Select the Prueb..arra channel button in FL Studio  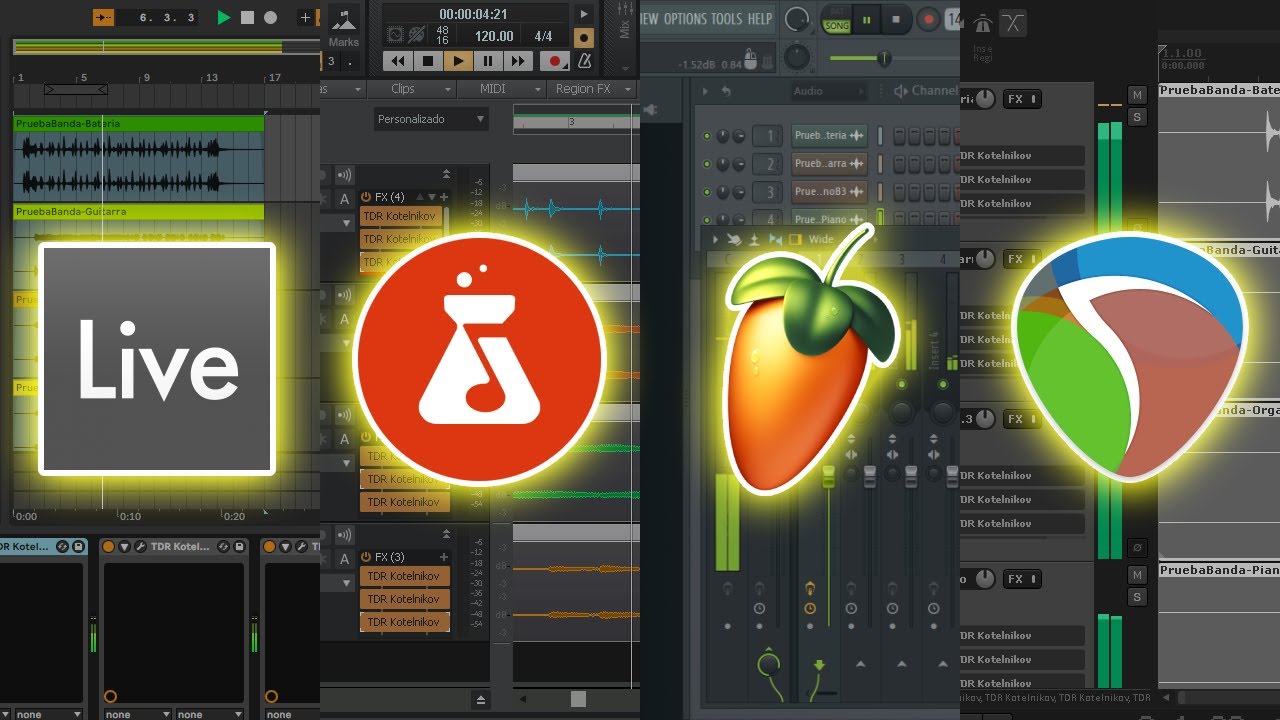(830, 164)
